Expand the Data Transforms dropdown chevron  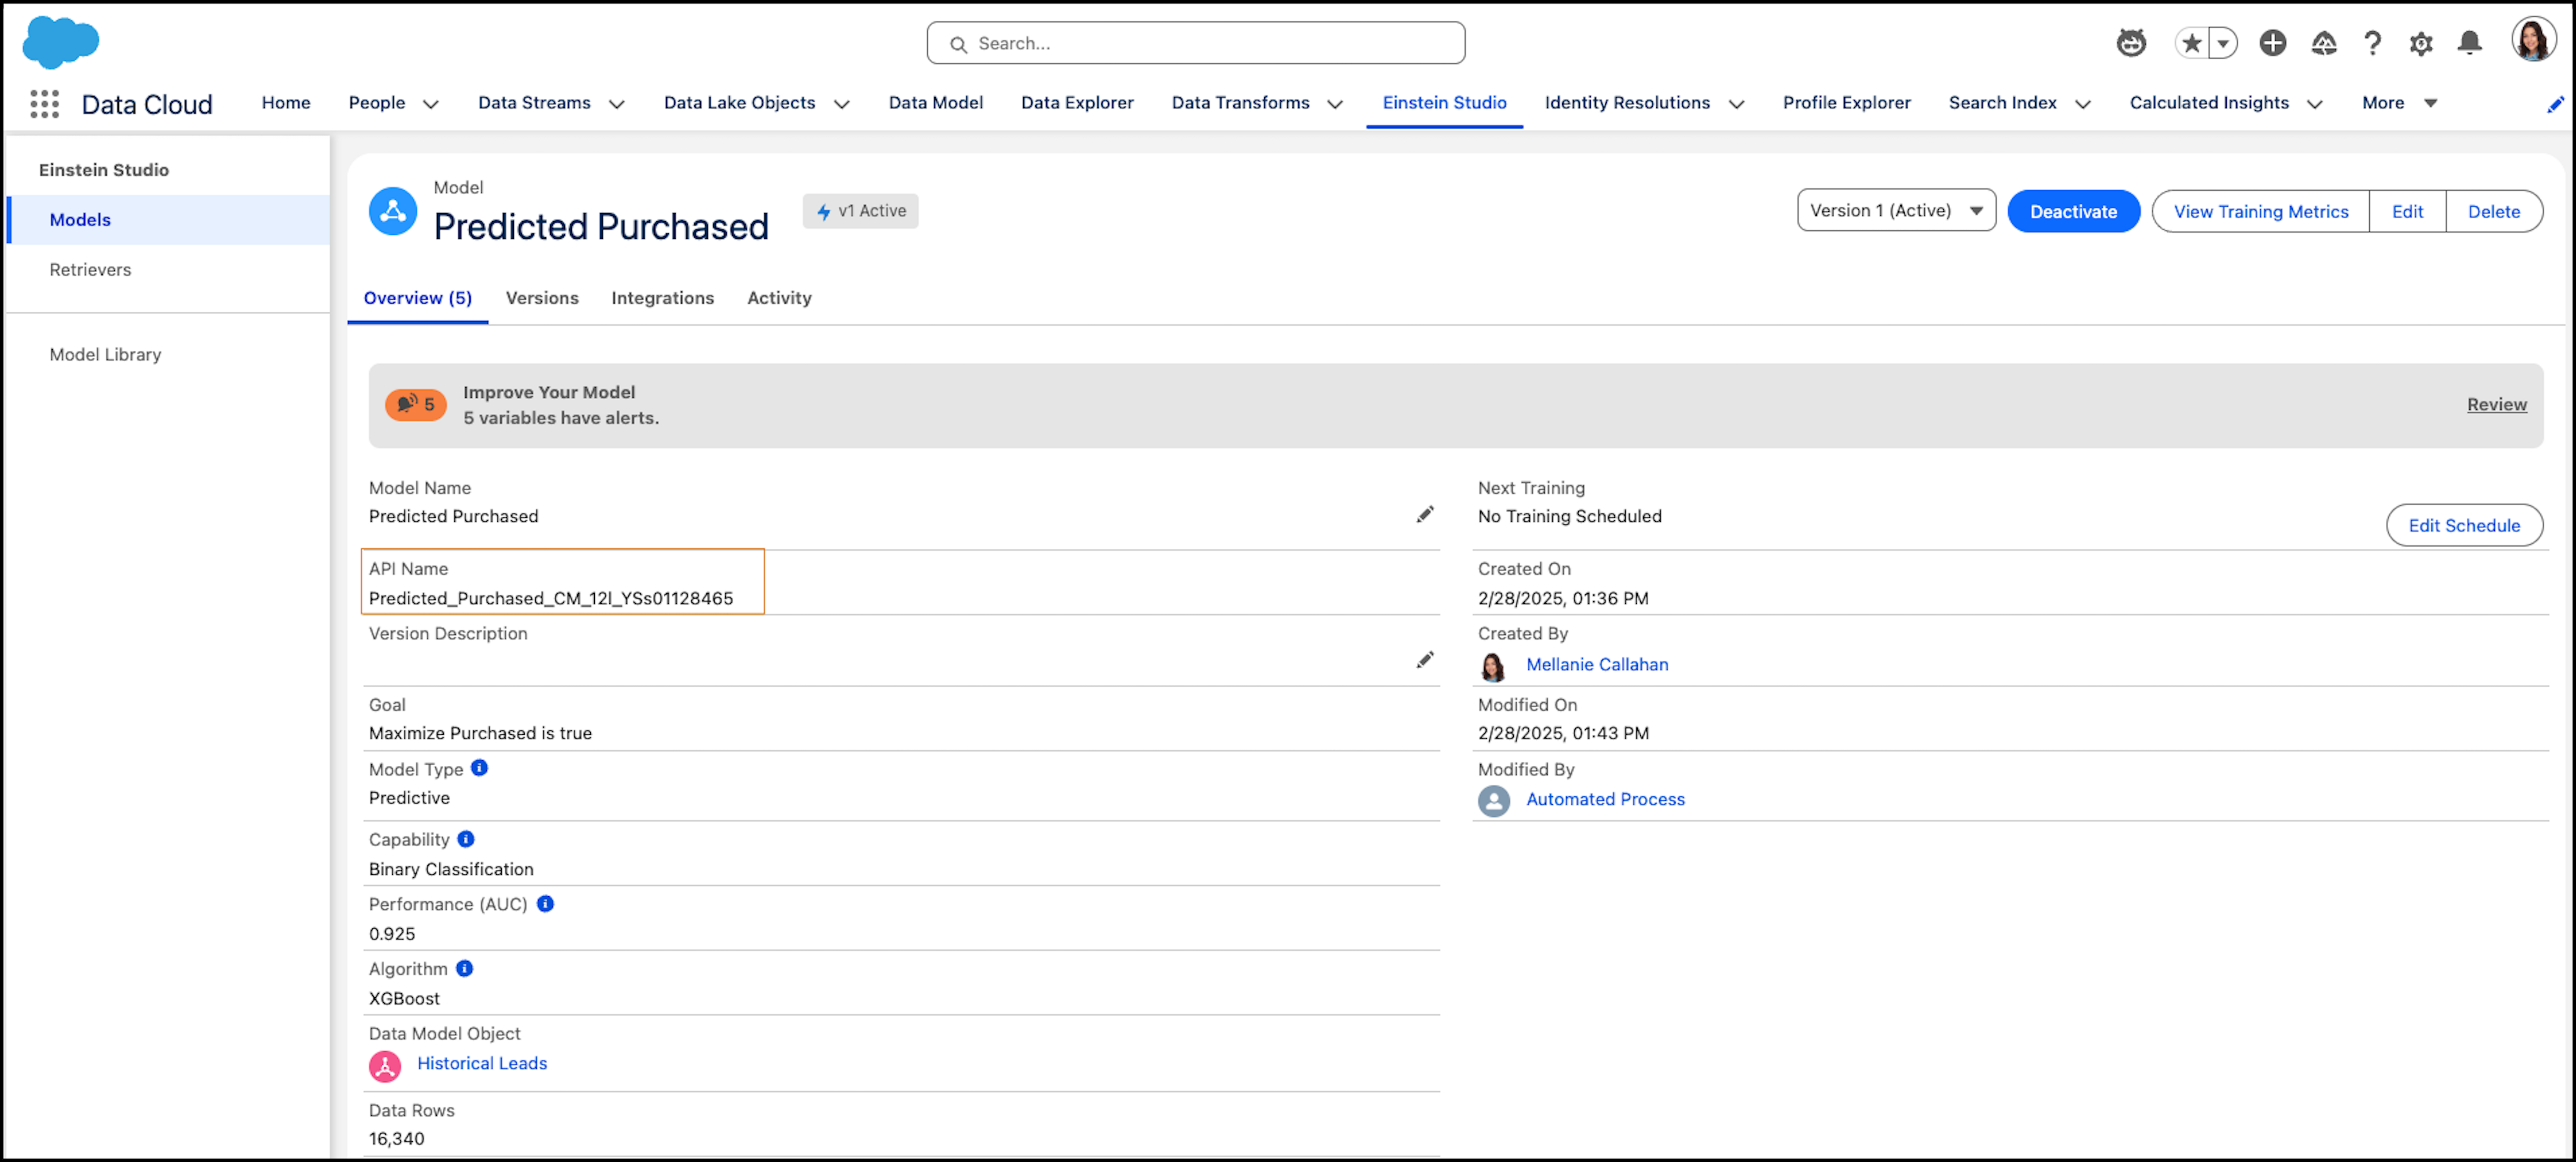[1335, 104]
